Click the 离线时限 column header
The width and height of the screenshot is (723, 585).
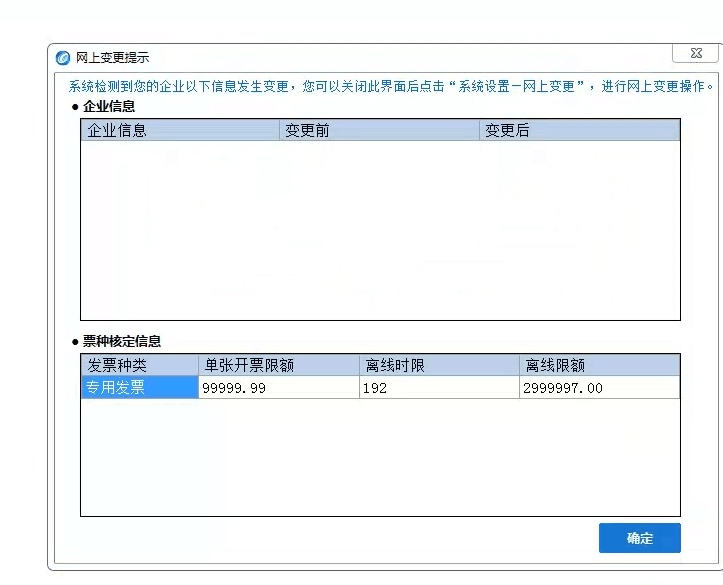pos(439,365)
